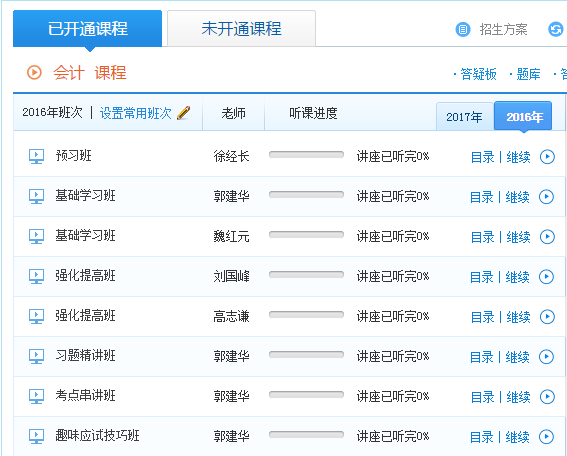
Task: Click 继续 for 魏红元's 基础学习班
Action: 518,237
